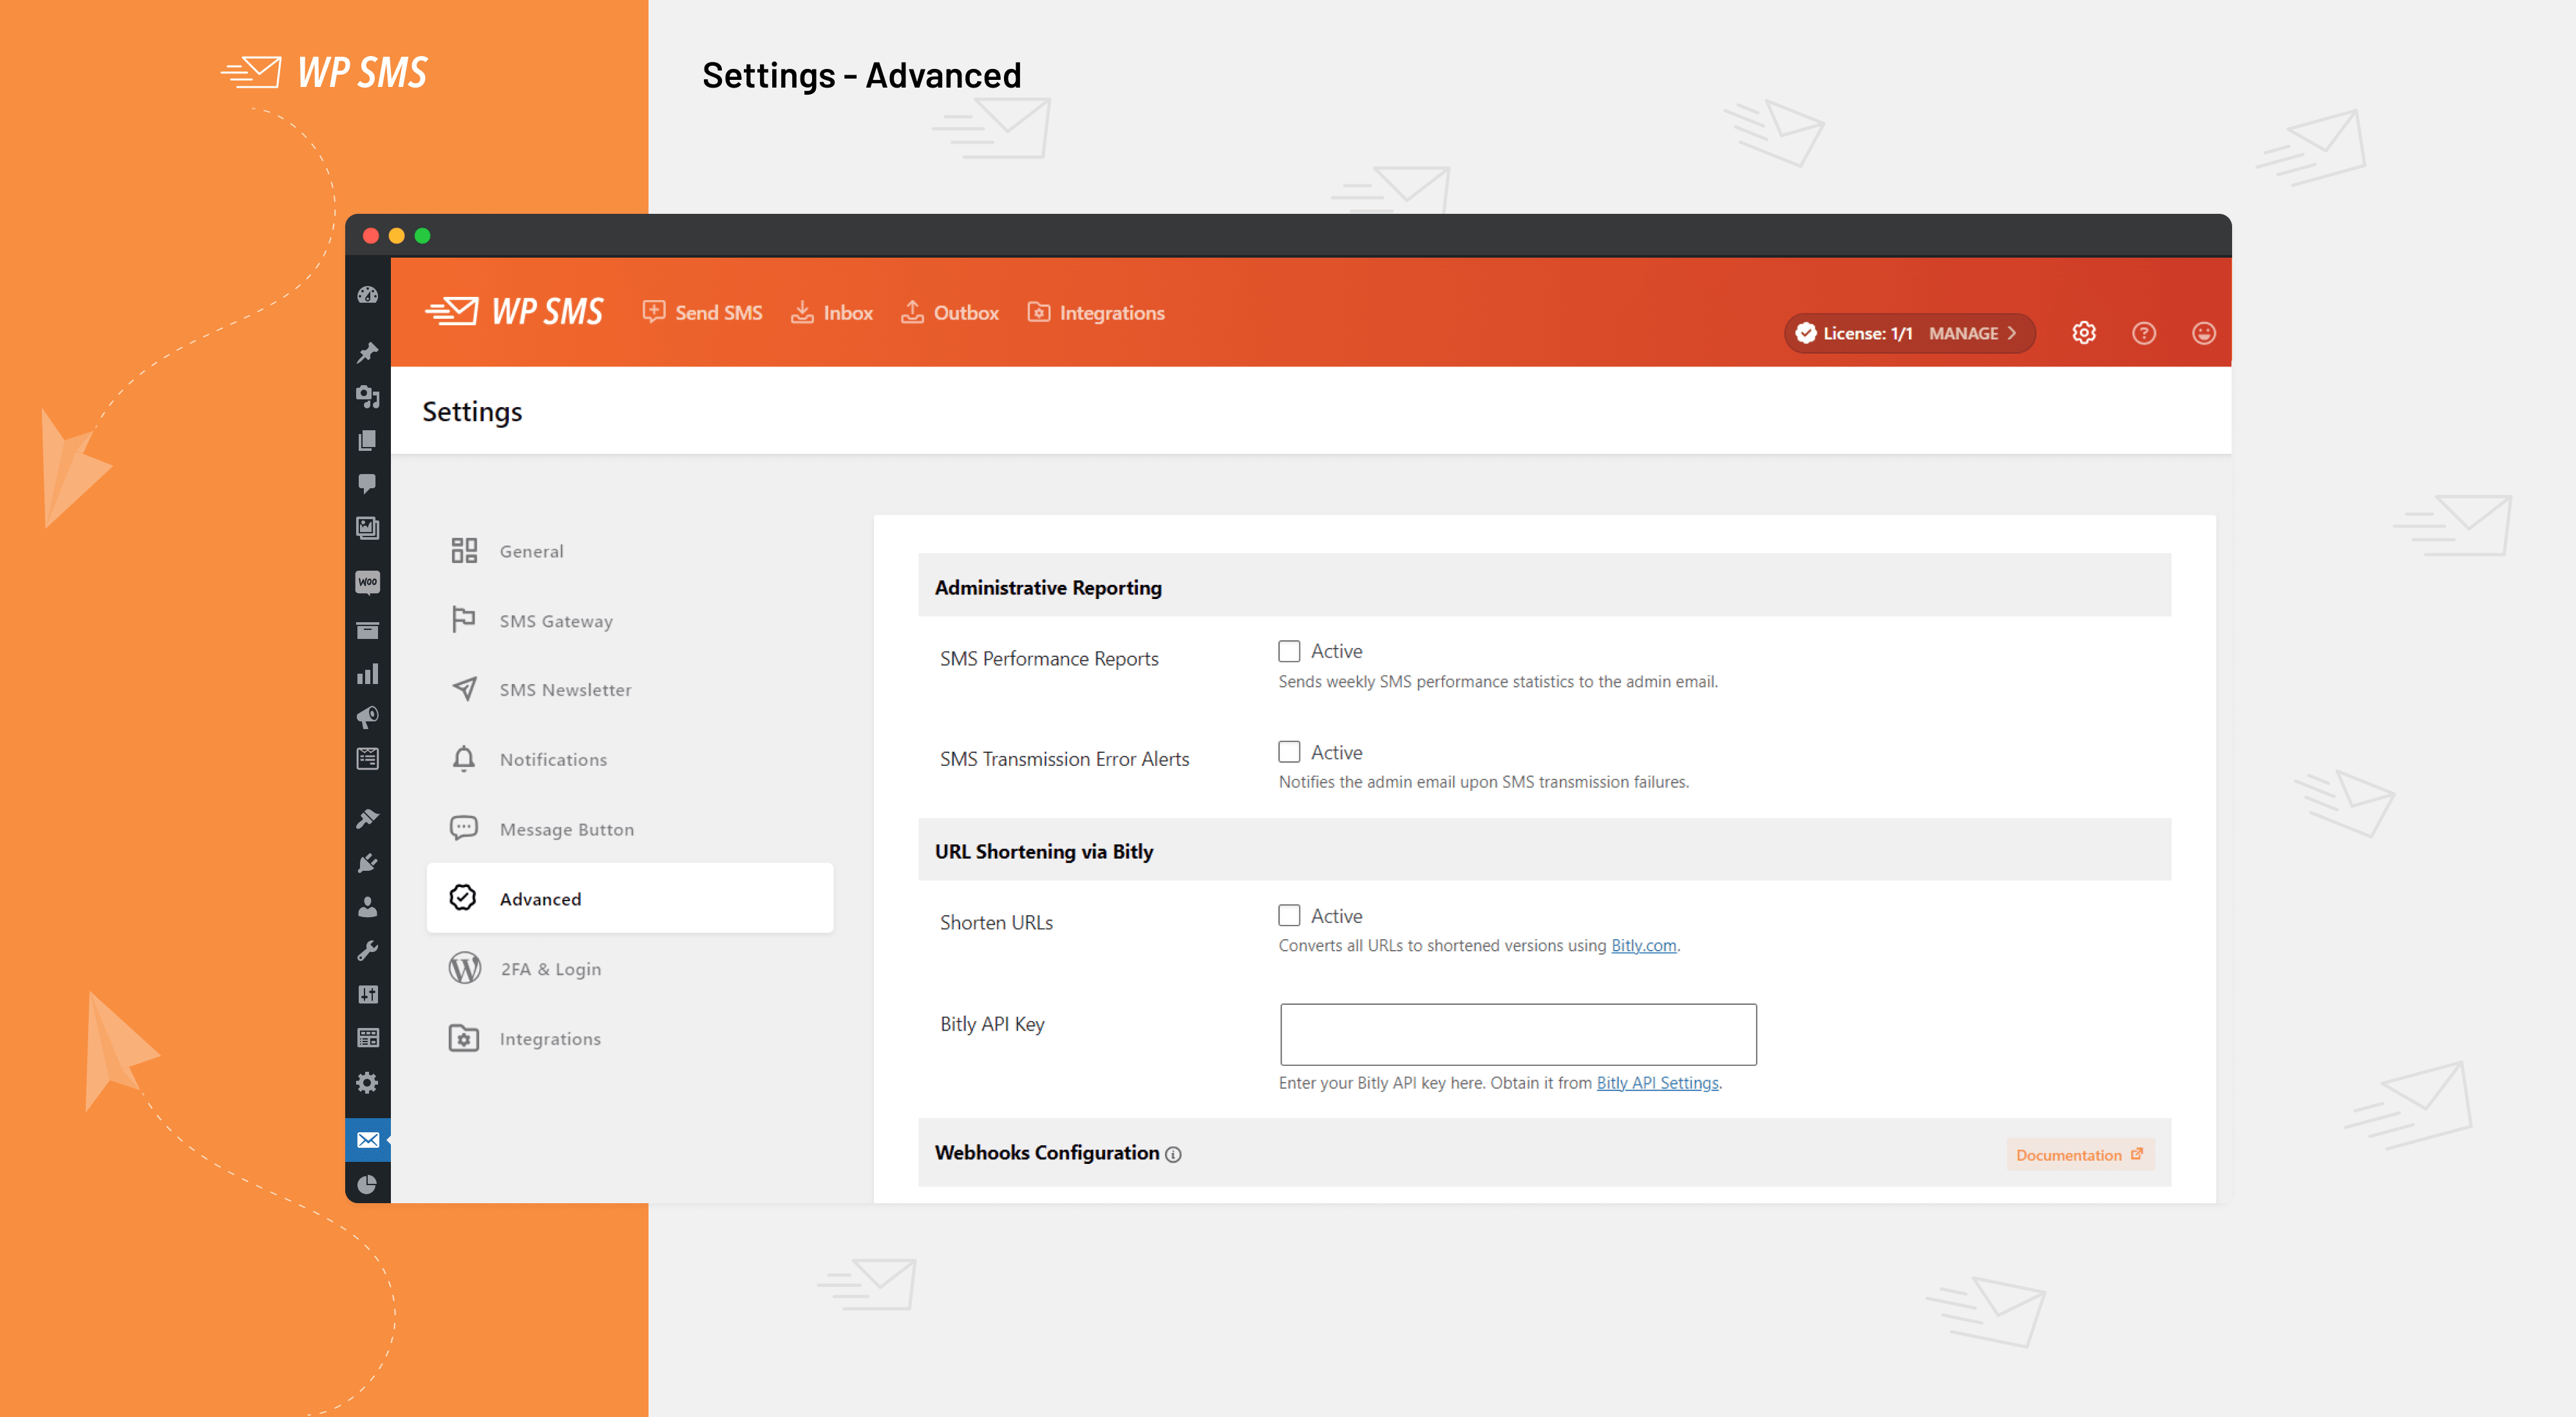Viewport: 2576px width, 1417px height.
Task: Check the Shorten URLs Active checkbox
Action: click(x=1289, y=916)
